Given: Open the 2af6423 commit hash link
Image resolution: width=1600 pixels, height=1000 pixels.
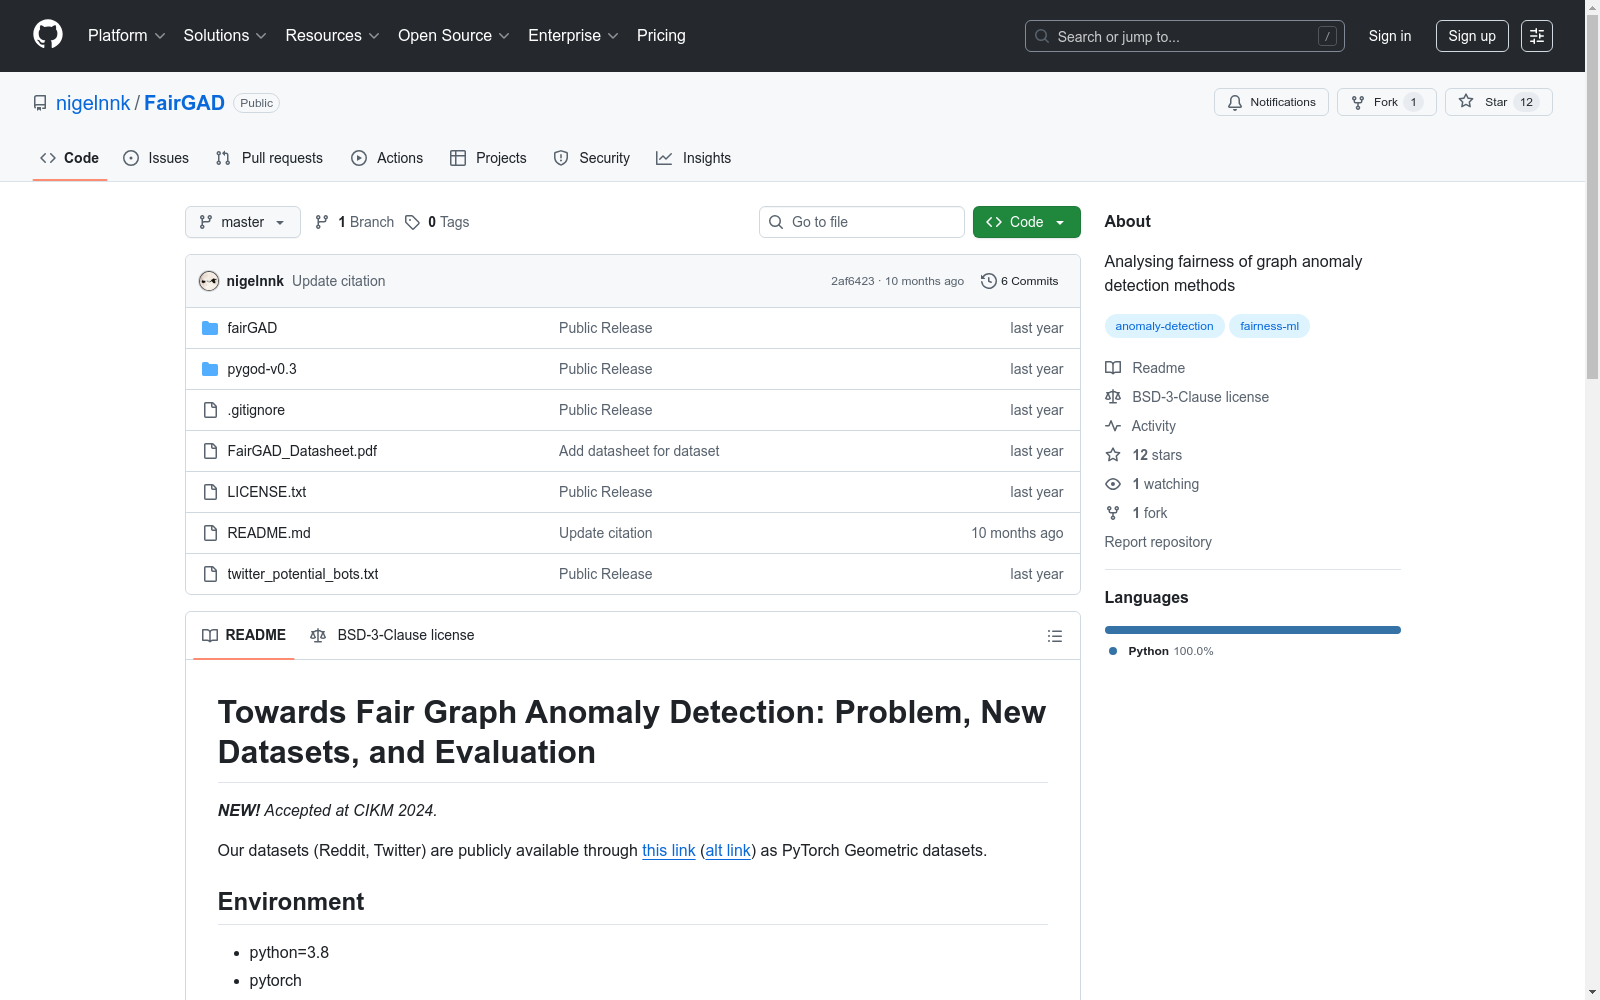Looking at the screenshot, I should (853, 281).
